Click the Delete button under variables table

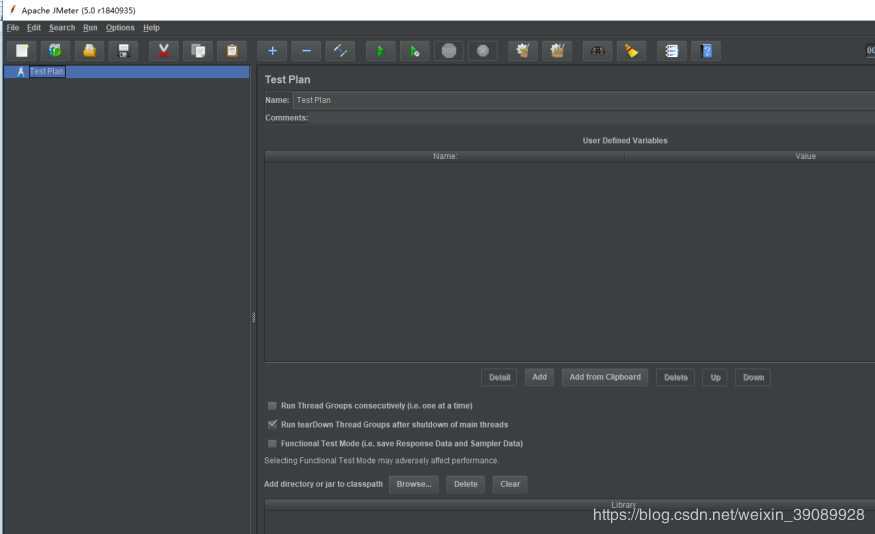(676, 377)
